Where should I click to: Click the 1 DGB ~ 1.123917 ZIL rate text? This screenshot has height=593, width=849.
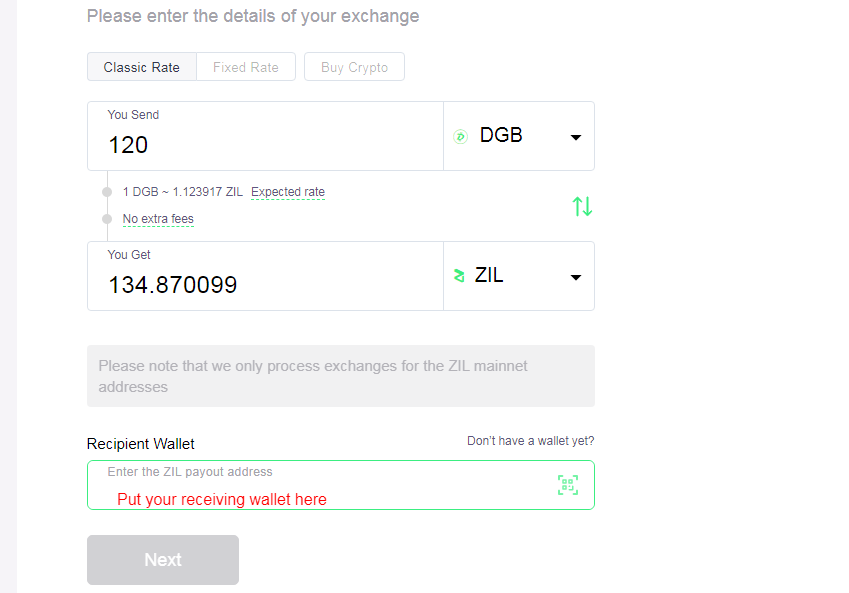point(183,192)
